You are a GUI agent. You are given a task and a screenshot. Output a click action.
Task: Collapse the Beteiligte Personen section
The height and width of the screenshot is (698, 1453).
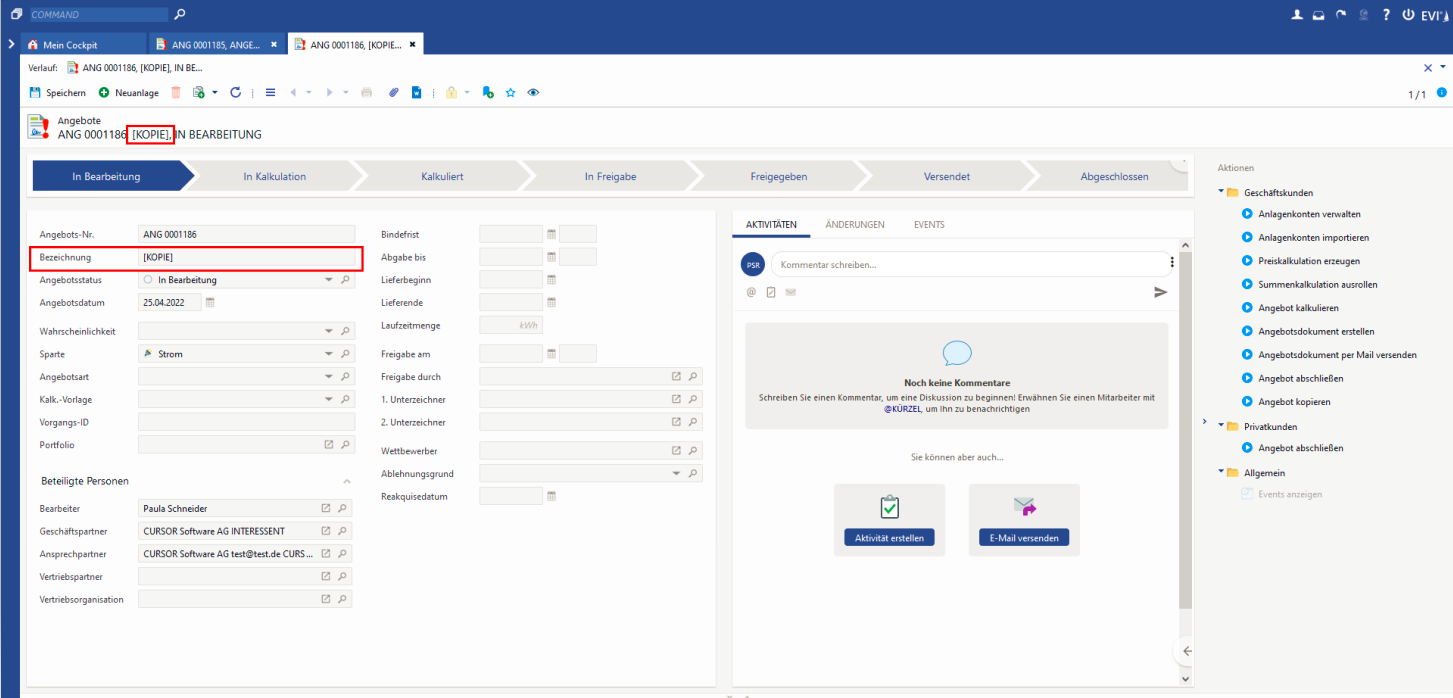pyautogui.click(x=346, y=481)
